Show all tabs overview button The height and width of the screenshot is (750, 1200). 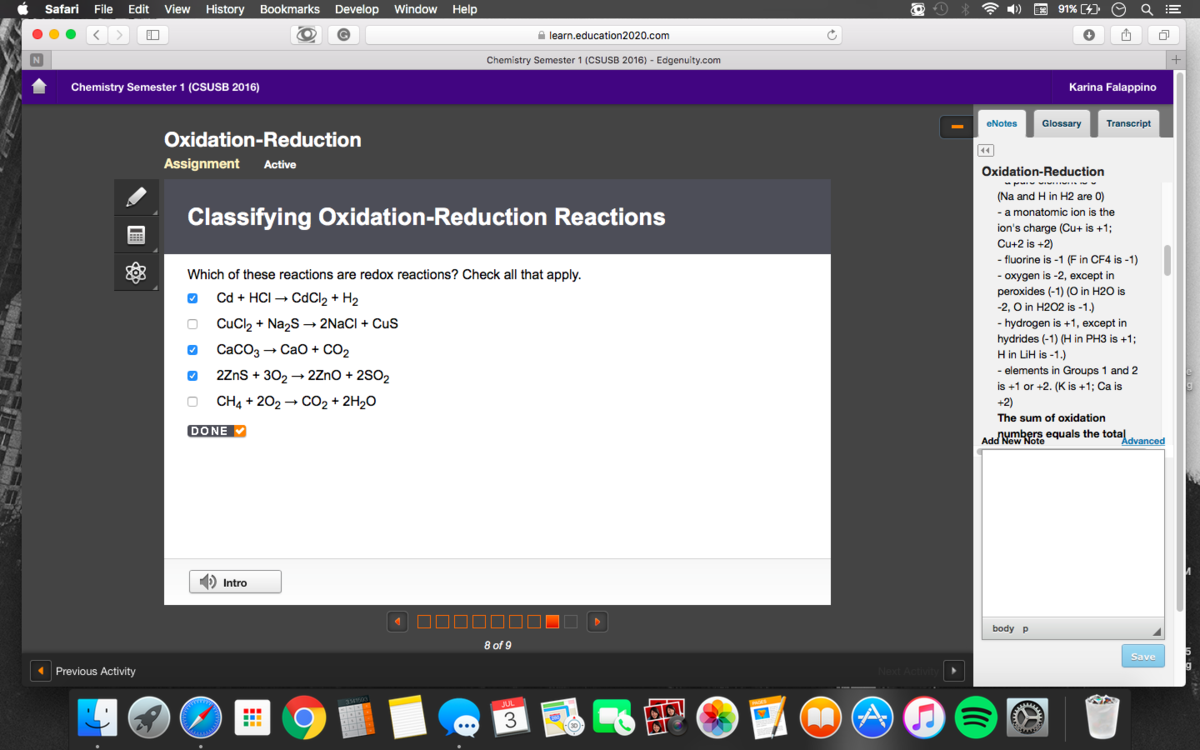(x=1163, y=35)
